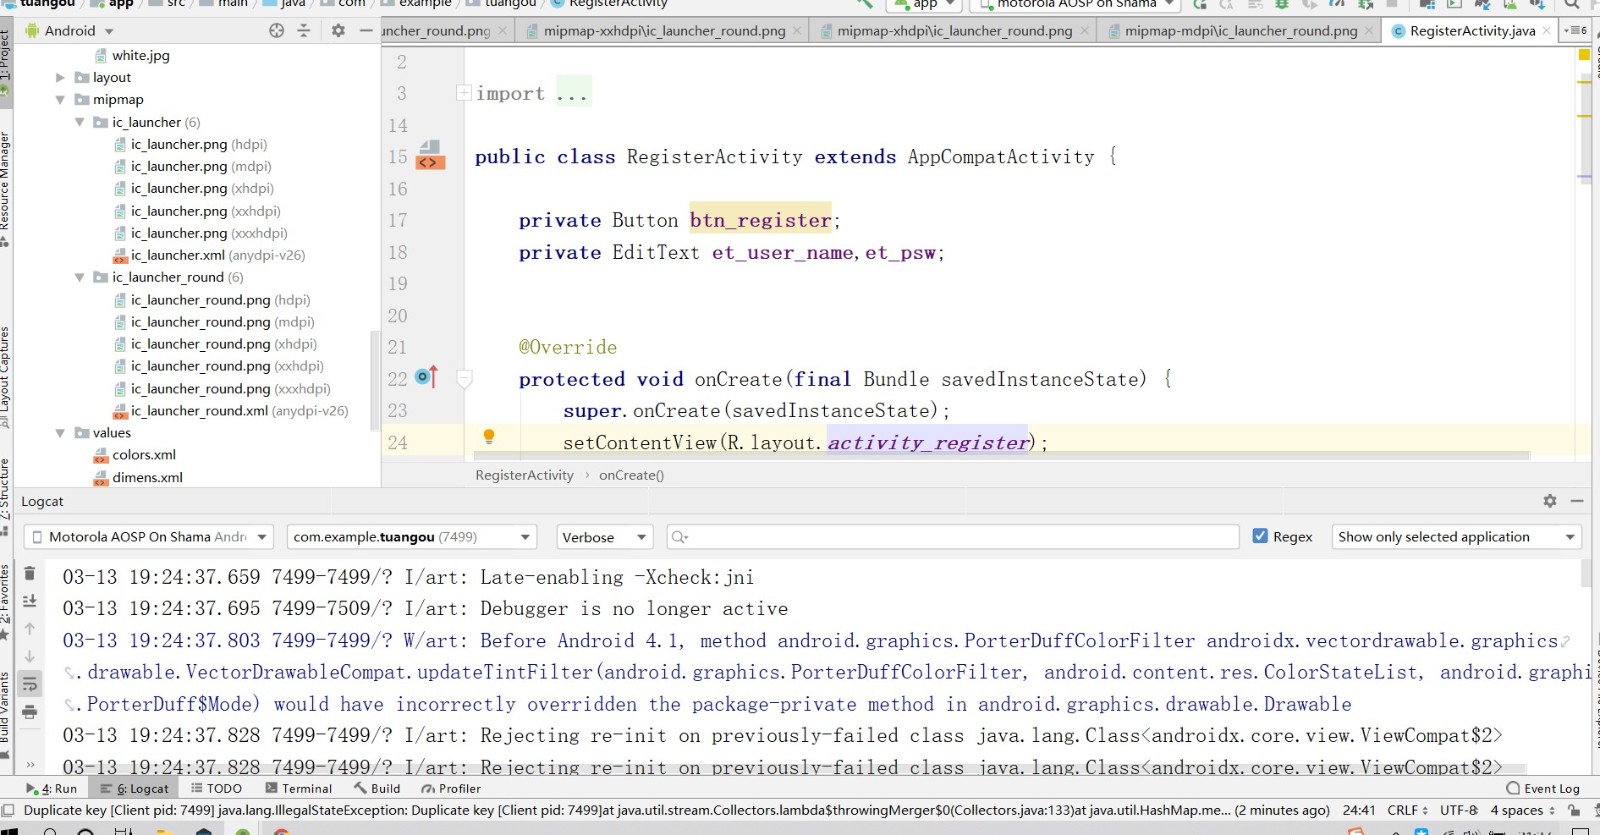This screenshot has width=1600, height=835.
Task: Open the Terminal tool window
Action: click(298, 788)
